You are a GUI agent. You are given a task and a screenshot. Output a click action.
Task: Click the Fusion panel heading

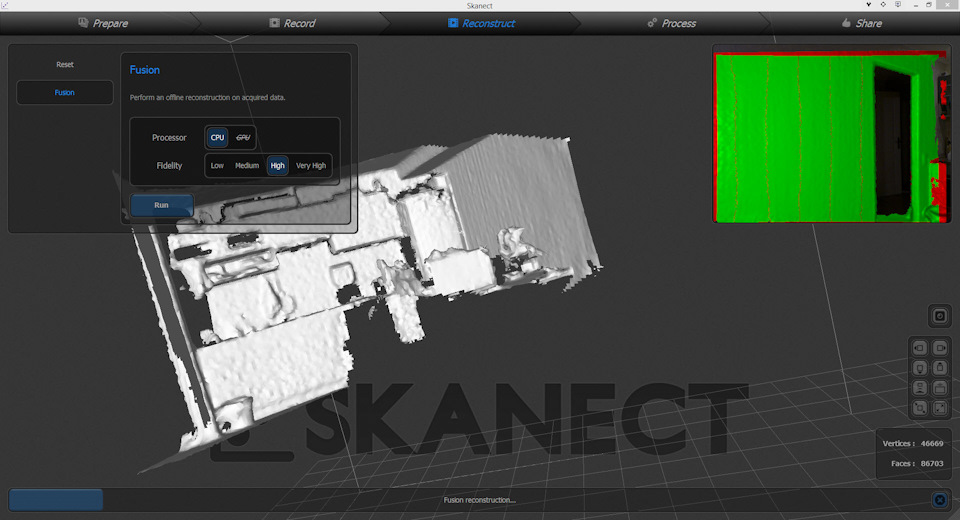[x=144, y=70]
